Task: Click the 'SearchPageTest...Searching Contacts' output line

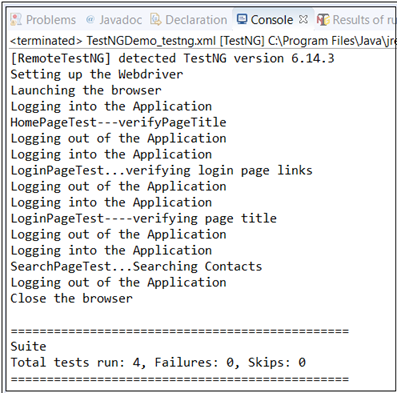Action: [x=136, y=266]
